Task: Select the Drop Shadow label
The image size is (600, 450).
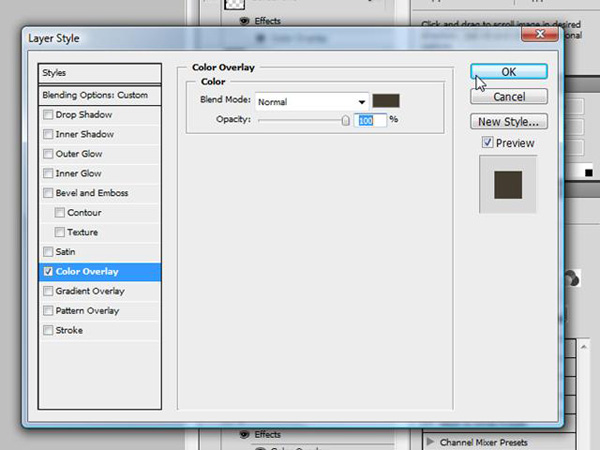Action: tap(84, 115)
